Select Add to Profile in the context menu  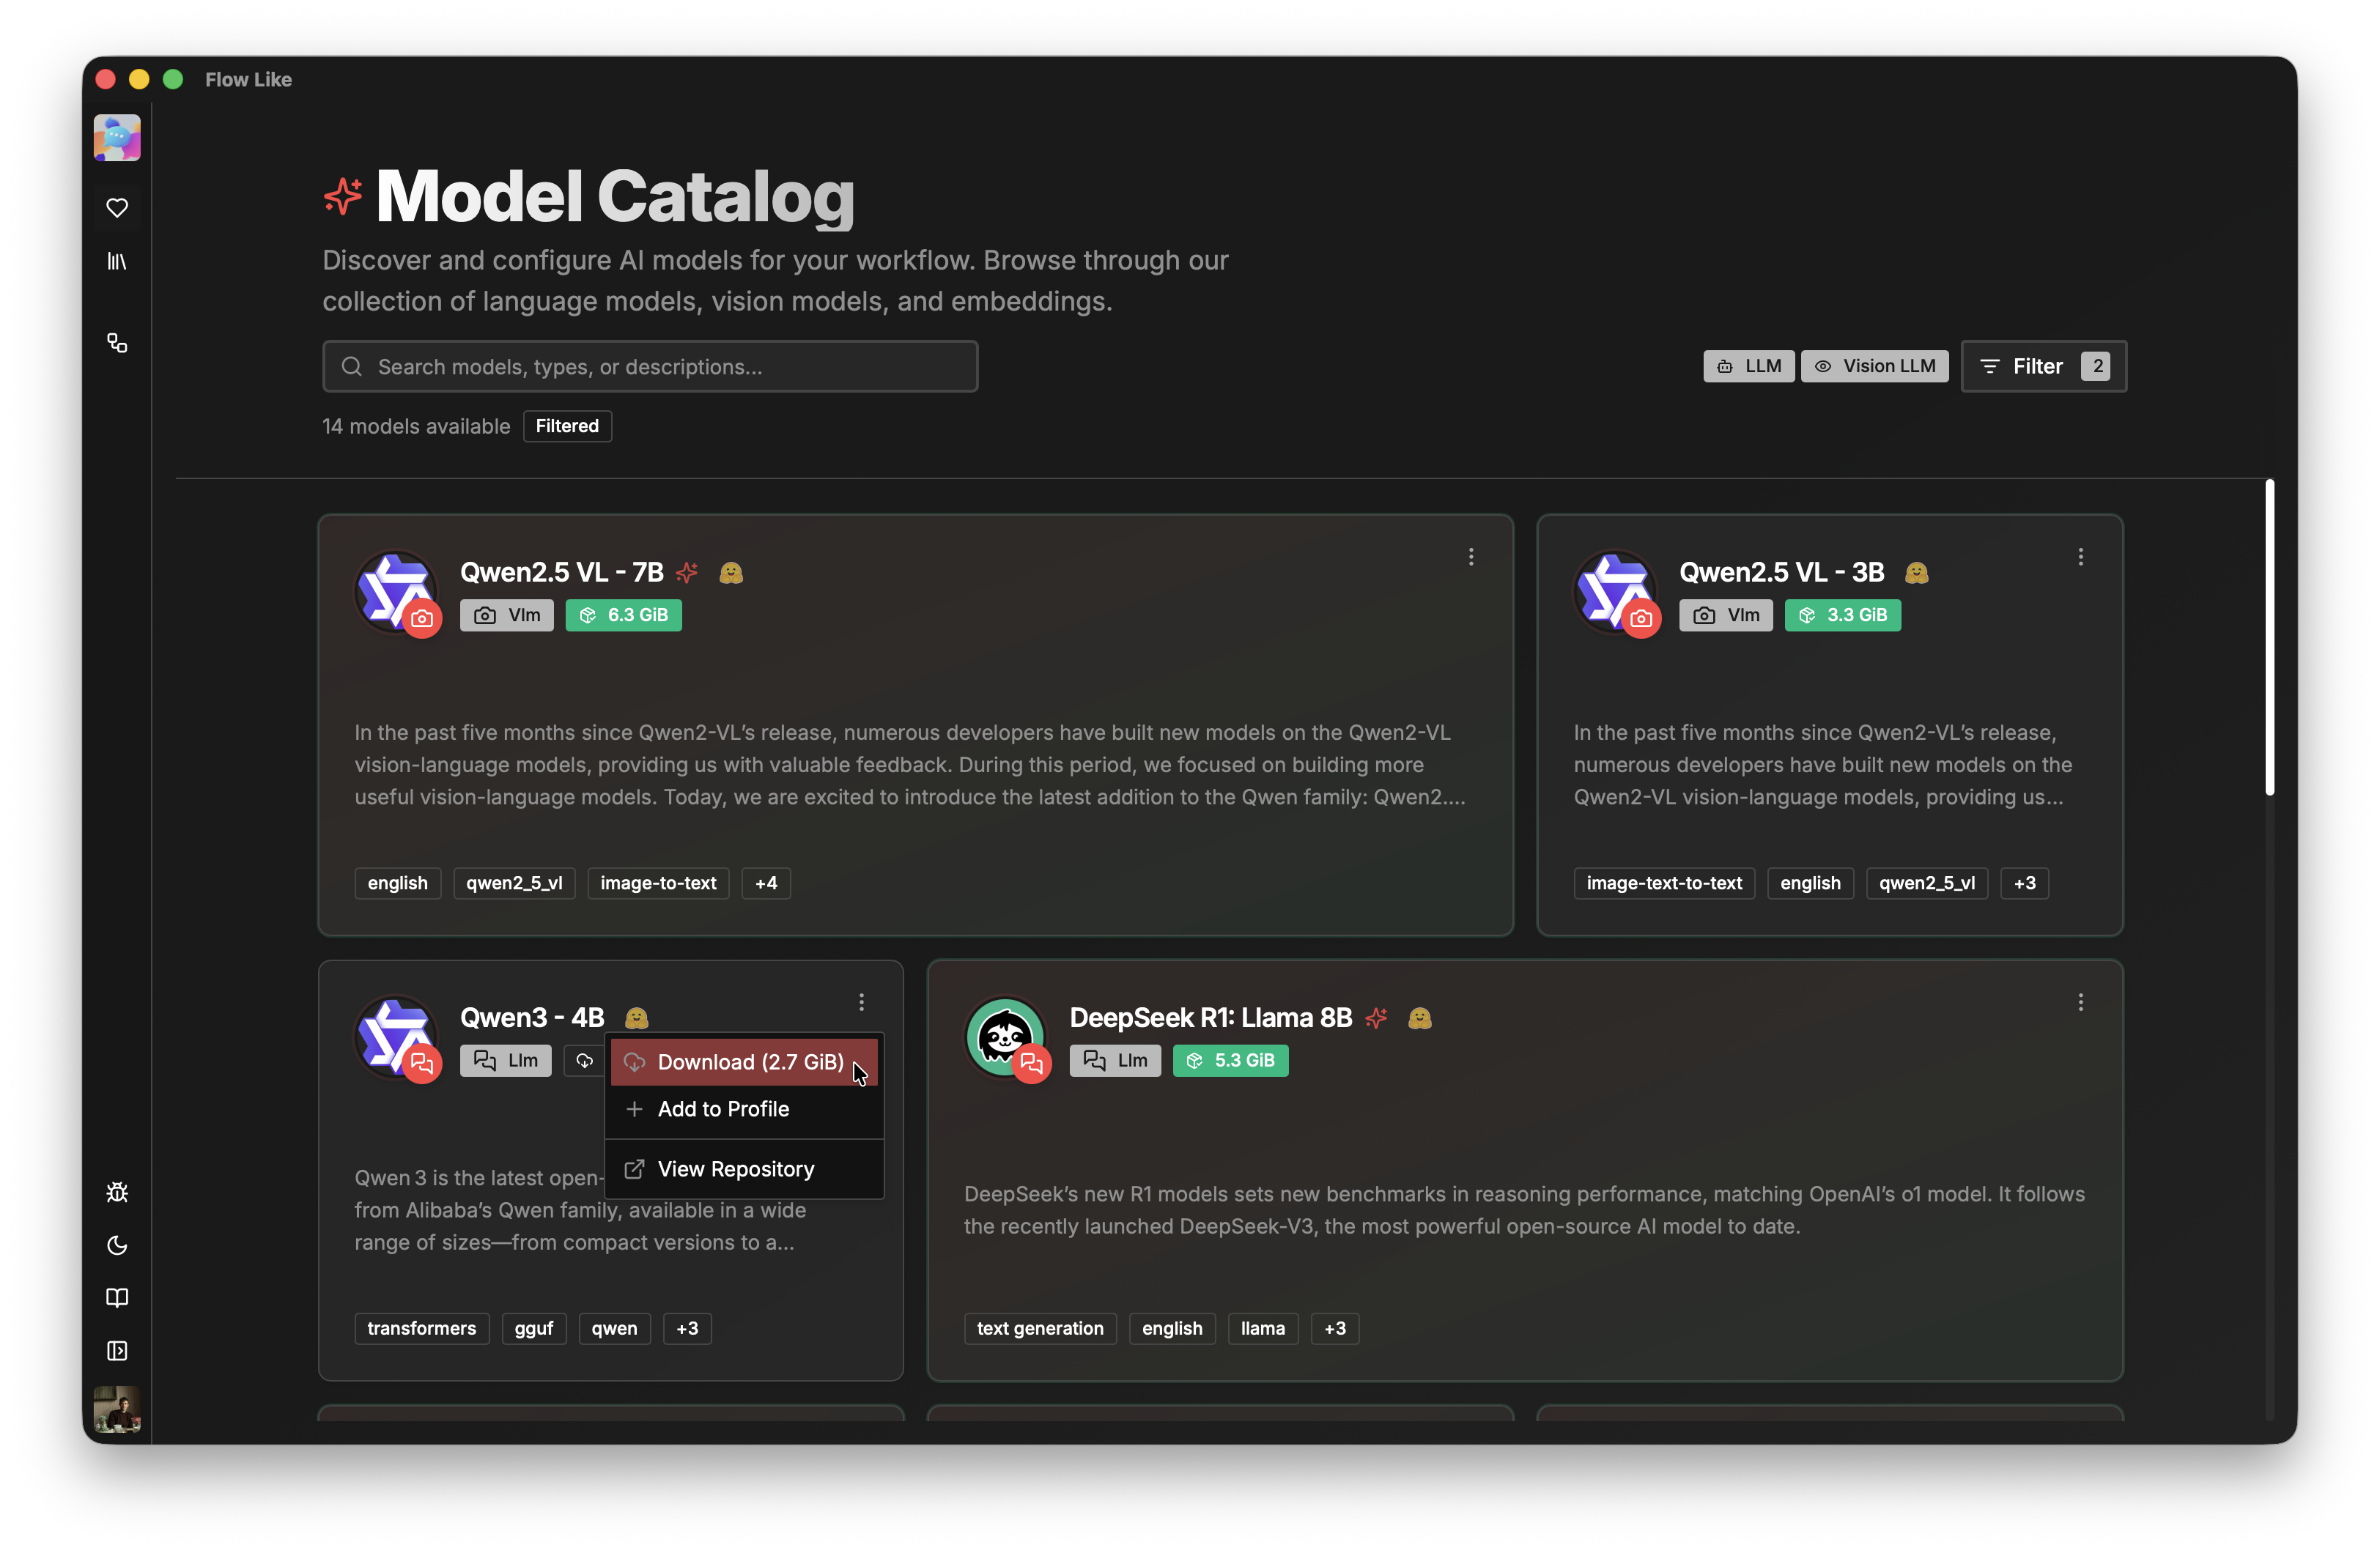point(721,1108)
